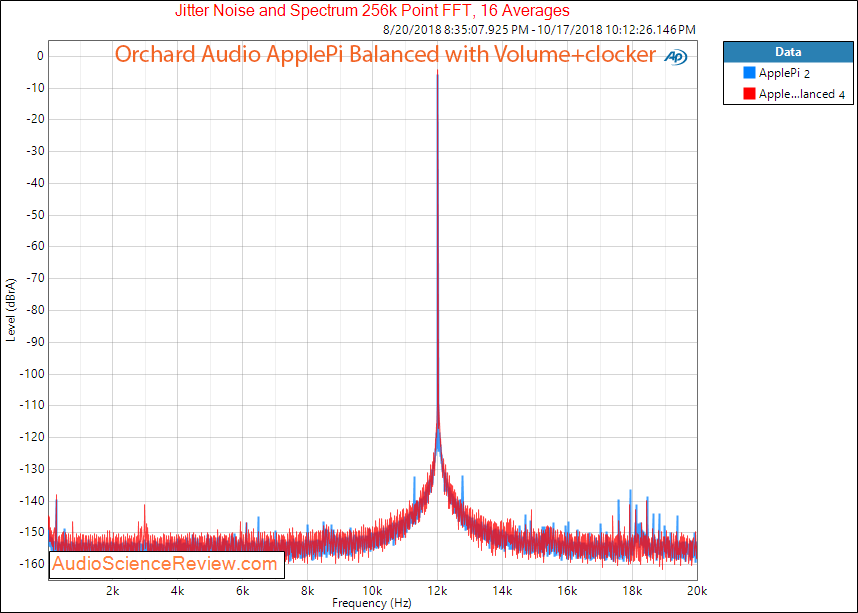This screenshot has width=858, height=613.
Task: Click the 4k frequency tick label
Action: click(178, 591)
